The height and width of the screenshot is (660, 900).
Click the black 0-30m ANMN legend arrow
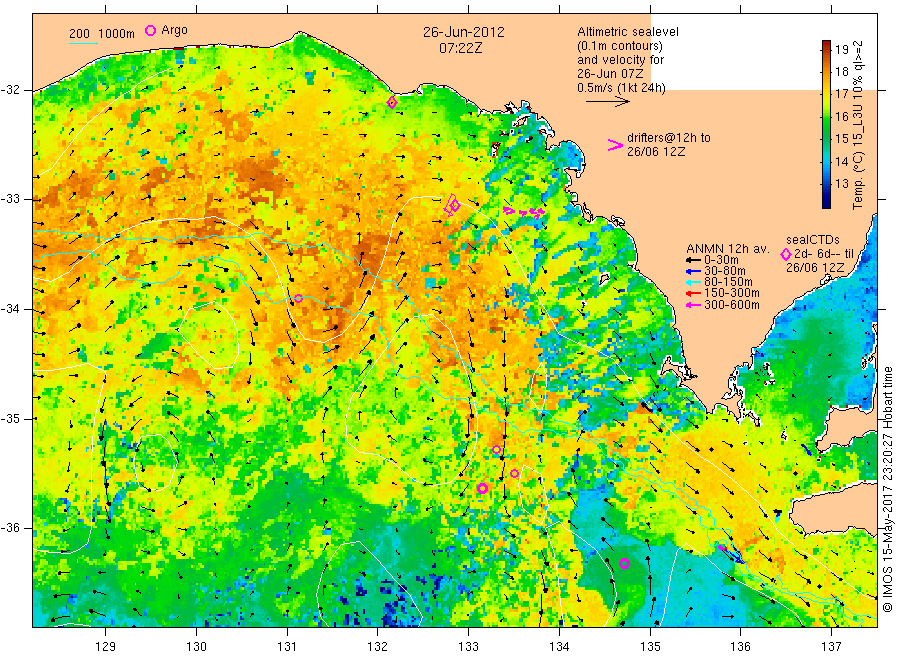coord(693,260)
